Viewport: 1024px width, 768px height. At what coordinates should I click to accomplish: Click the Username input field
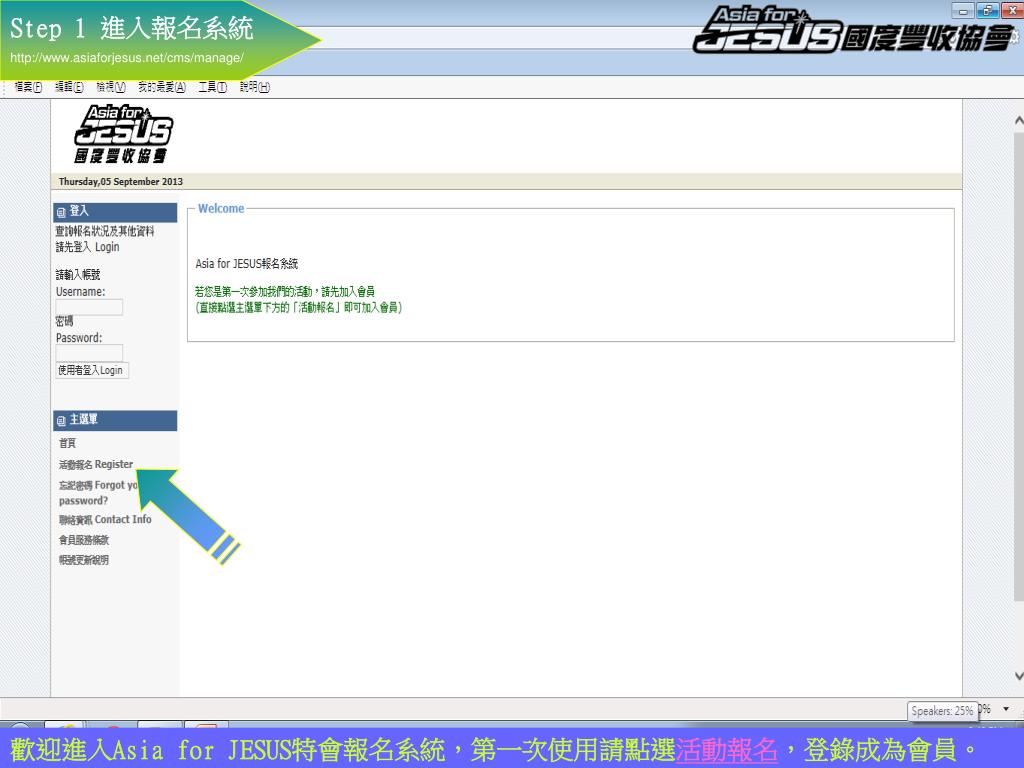click(x=89, y=307)
